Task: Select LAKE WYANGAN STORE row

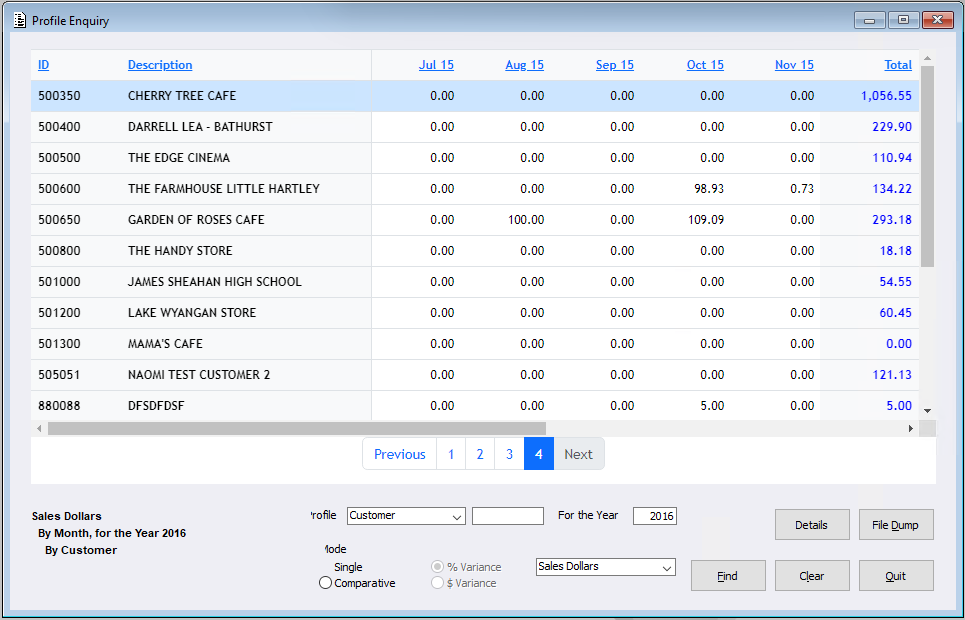Action: pos(474,313)
